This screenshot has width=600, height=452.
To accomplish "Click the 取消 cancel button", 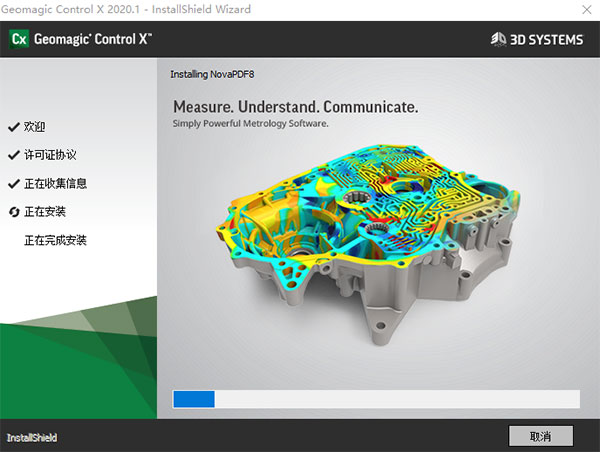I will coord(541,436).
